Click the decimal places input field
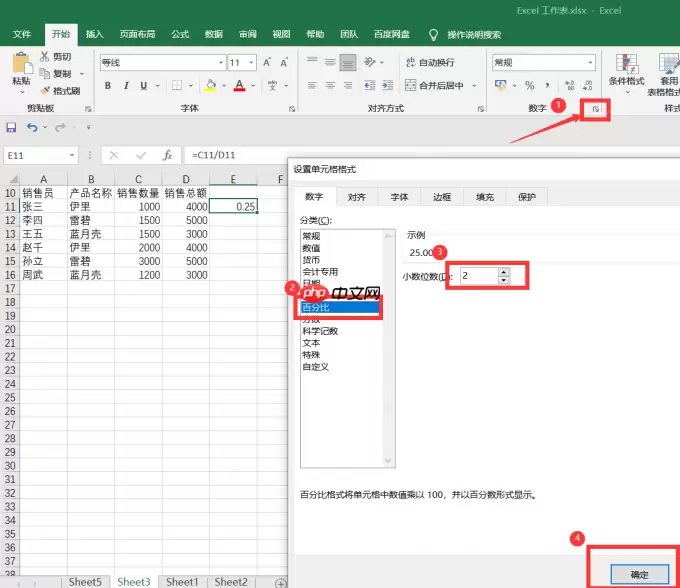This screenshot has width=680, height=588. [x=480, y=276]
